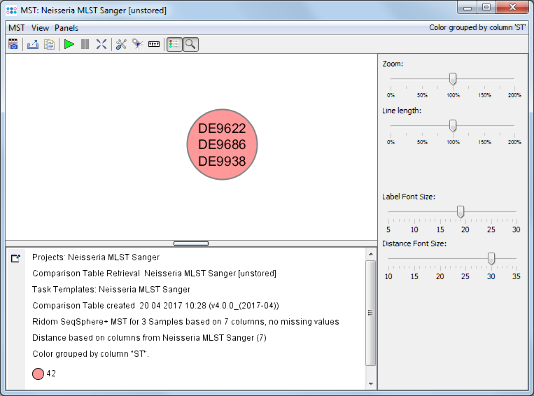534x396 pixels.
Task: Click 'Projects: Neisseria MLST Sanger' text
Action: (96, 257)
